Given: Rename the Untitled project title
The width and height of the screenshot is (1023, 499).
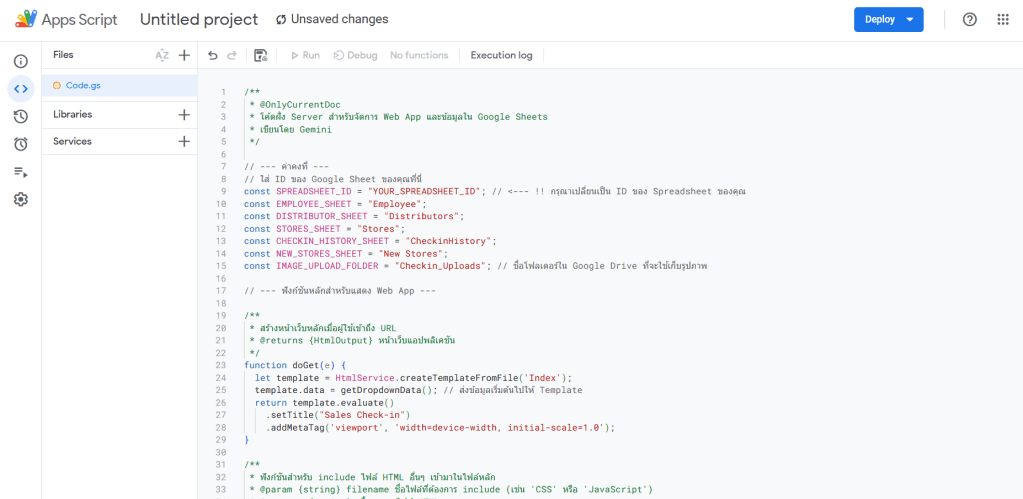Looking at the screenshot, I should [199, 20].
